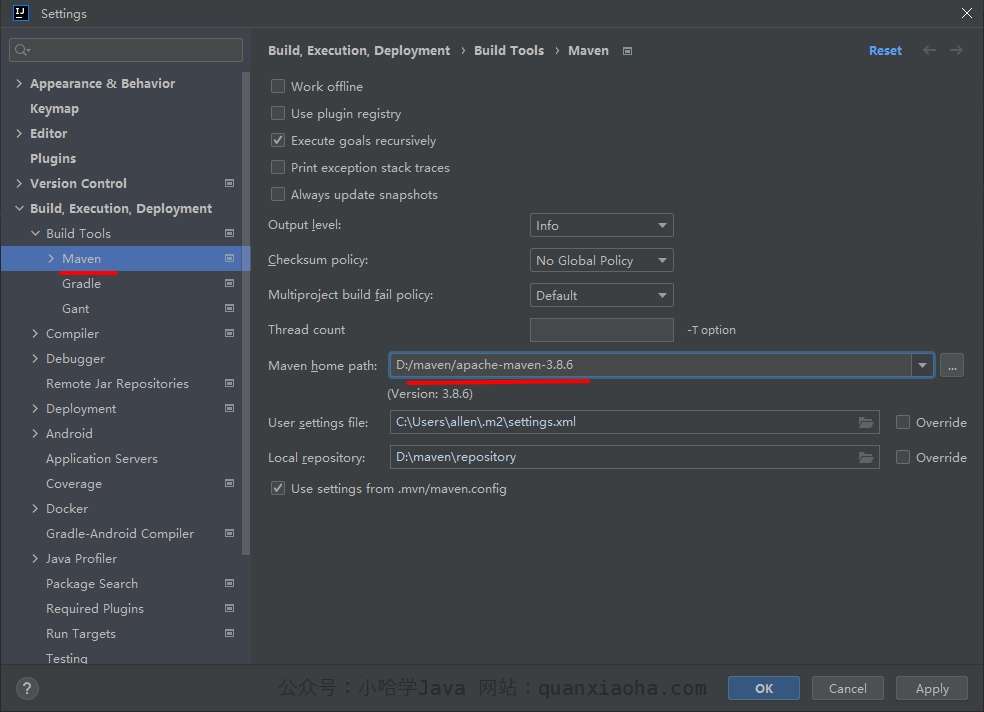This screenshot has width=984, height=712.
Task: Click the project-level icon beside Coverage
Action: (x=230, y=484)
